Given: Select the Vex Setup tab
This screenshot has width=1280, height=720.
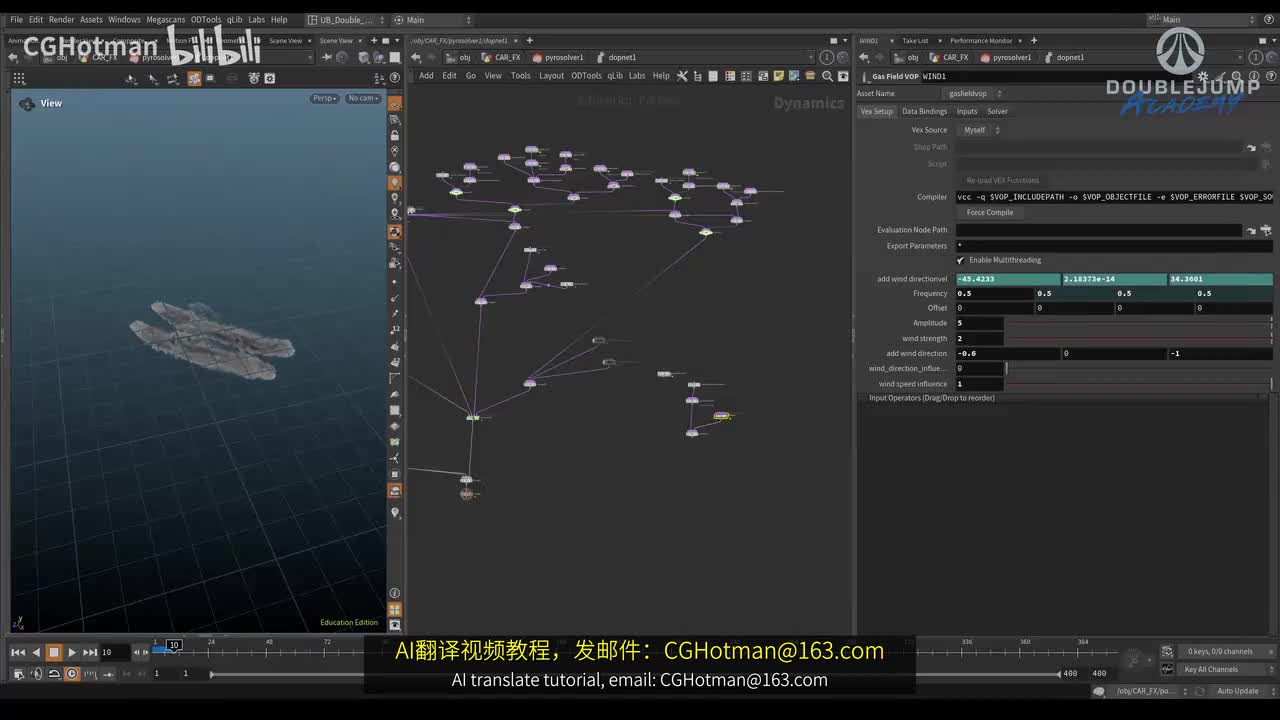Looking at the screenshot, I should [x=876, y=111].
